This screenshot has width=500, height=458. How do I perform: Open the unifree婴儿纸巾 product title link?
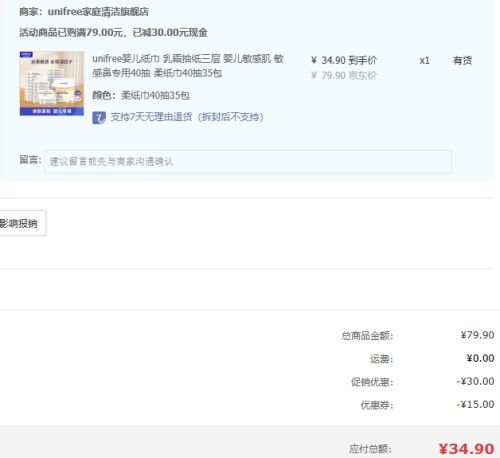pyautogui.click(x=188, y=66)
